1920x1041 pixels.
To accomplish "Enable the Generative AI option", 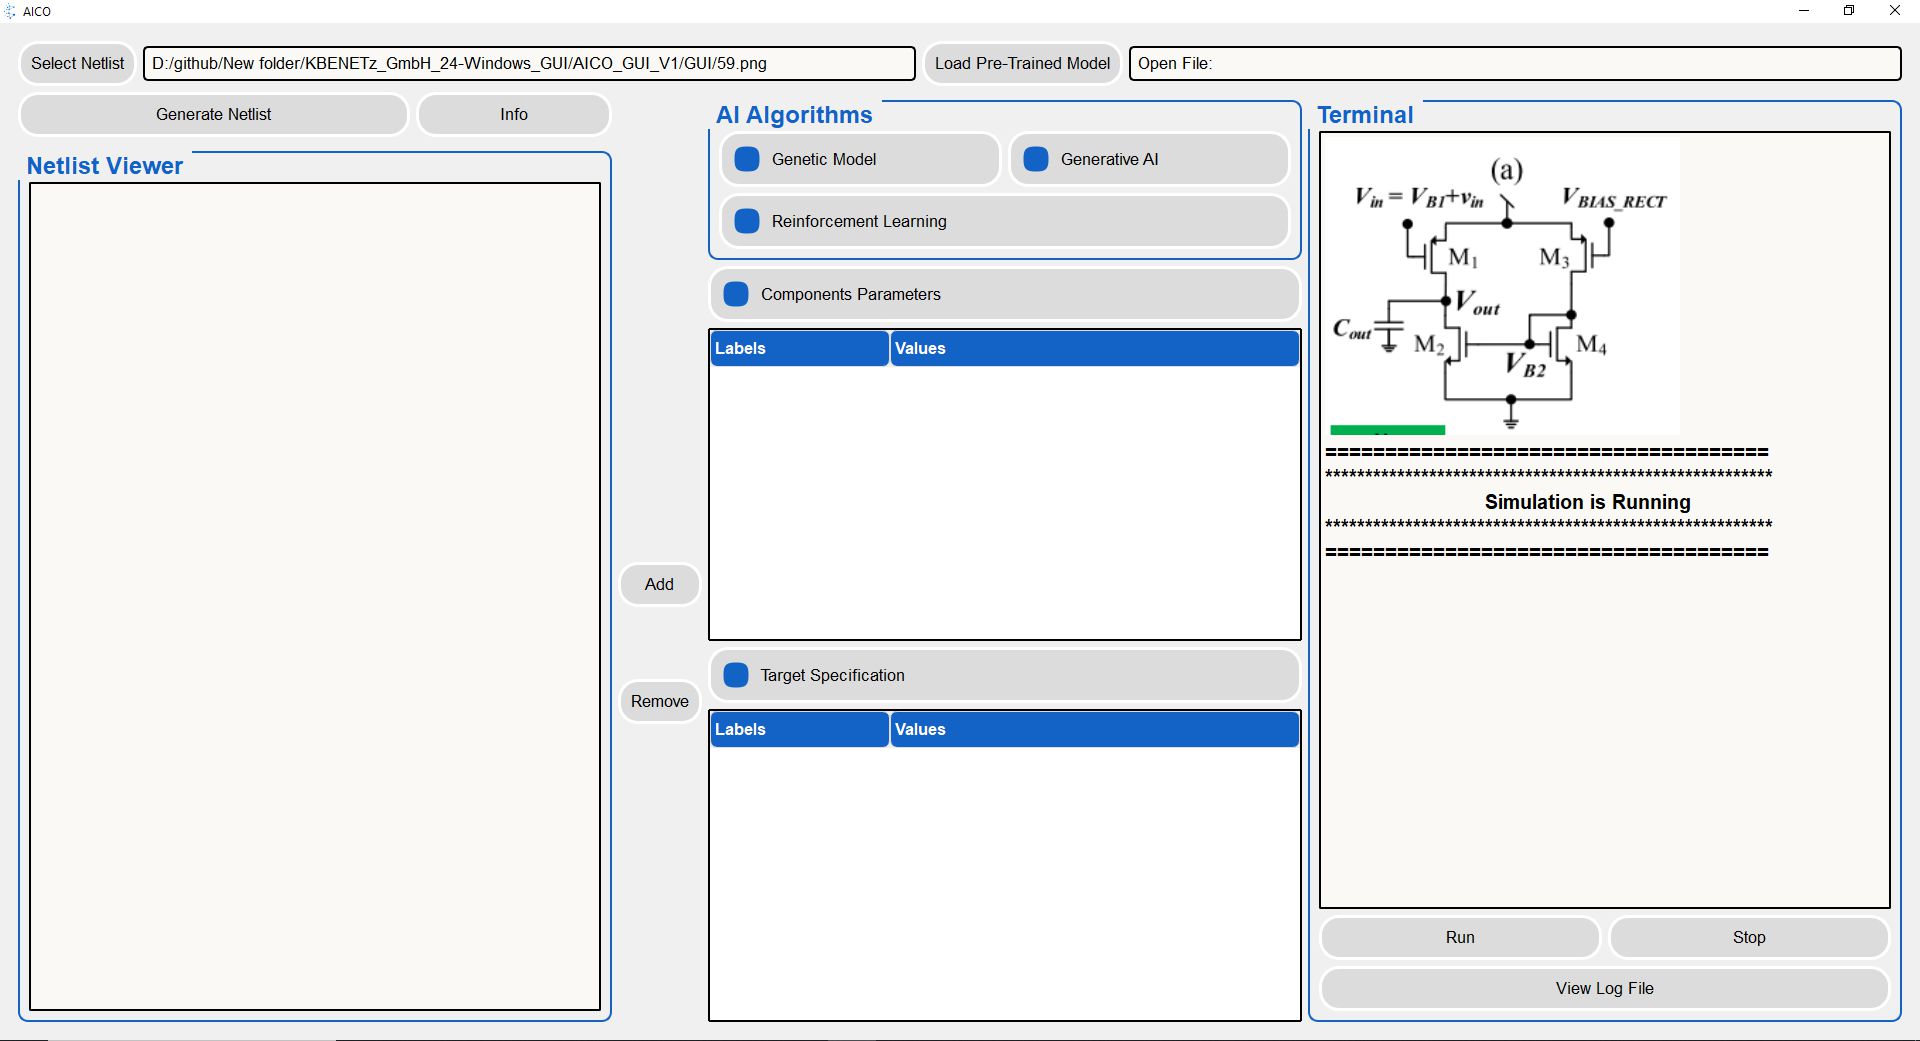I will coord(1036,160).
